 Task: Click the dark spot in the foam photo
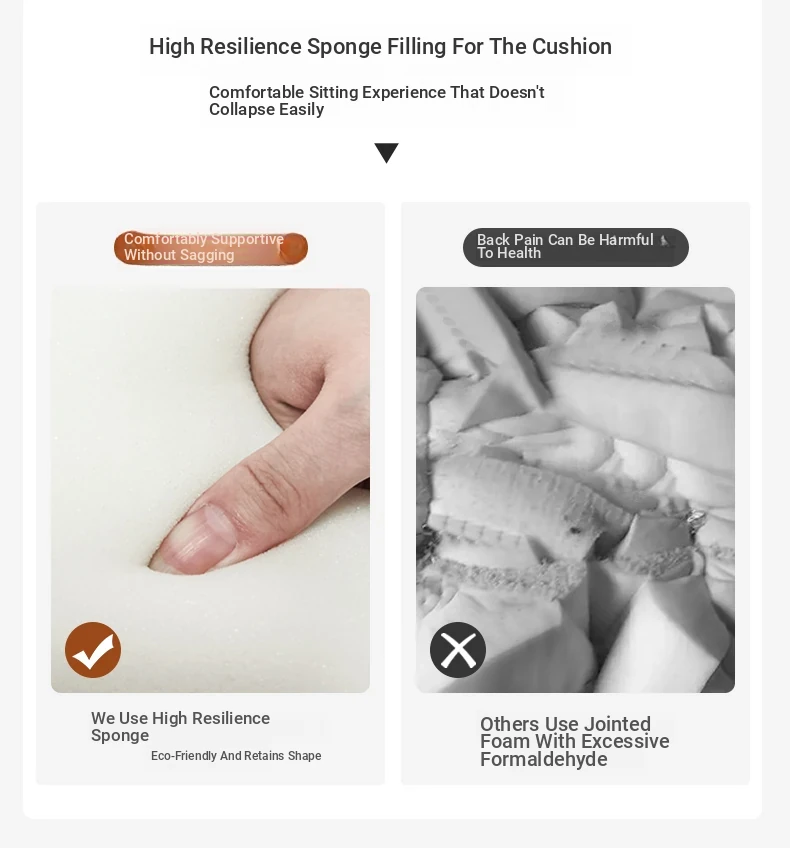pos(574,531)
